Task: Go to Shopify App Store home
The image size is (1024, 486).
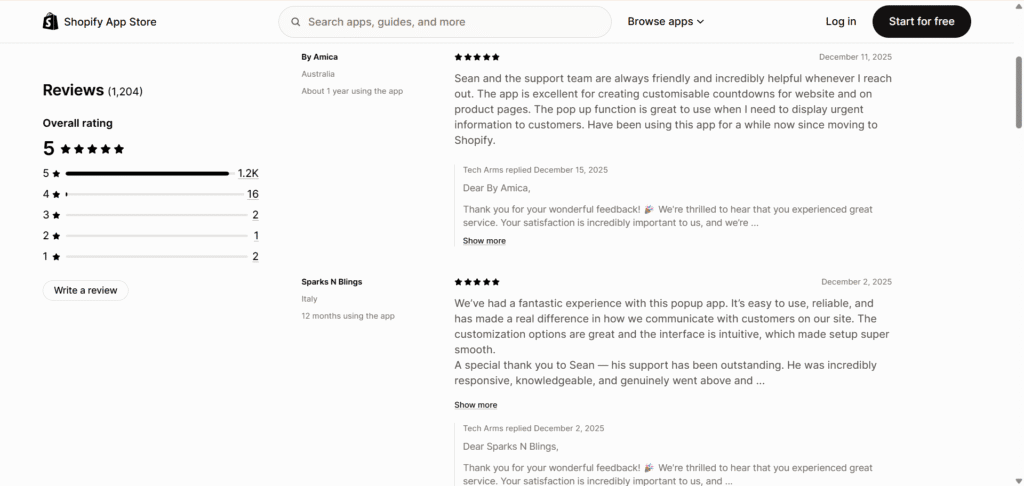Action: (109, 22)
